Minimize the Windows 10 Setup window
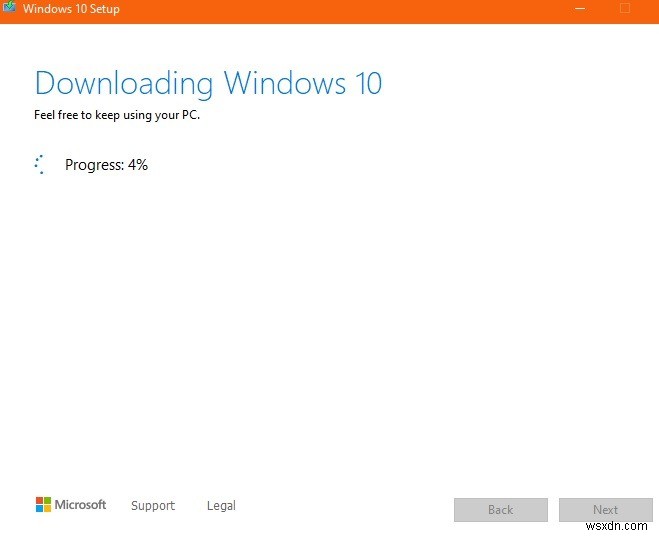This screenshot has height=536, width=659. [x=580, y=8]
